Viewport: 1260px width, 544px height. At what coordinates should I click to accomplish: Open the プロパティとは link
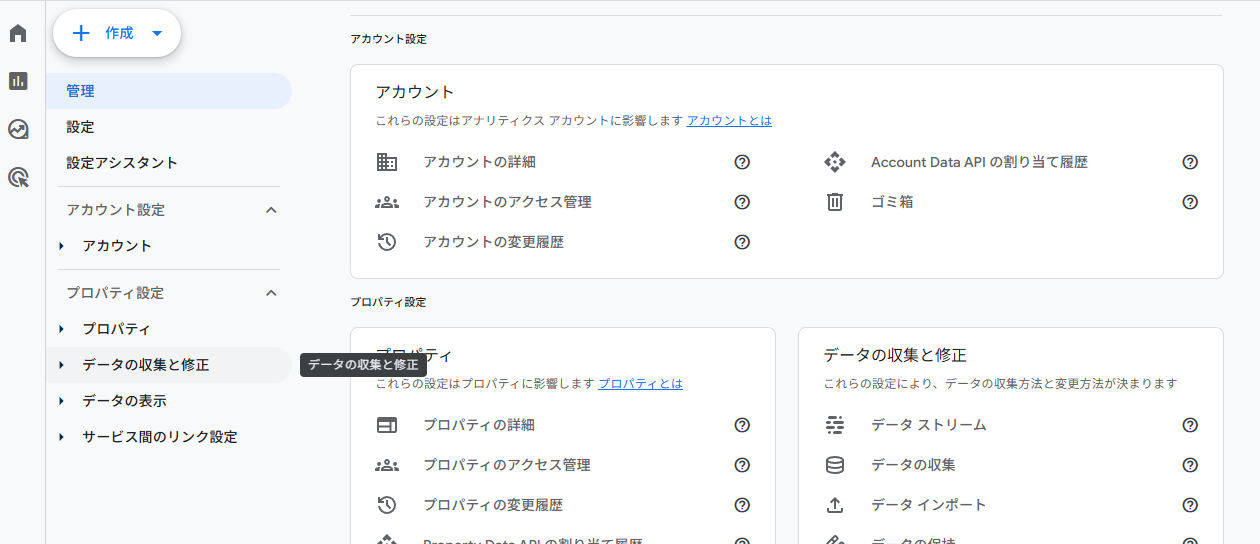(640, 383)
